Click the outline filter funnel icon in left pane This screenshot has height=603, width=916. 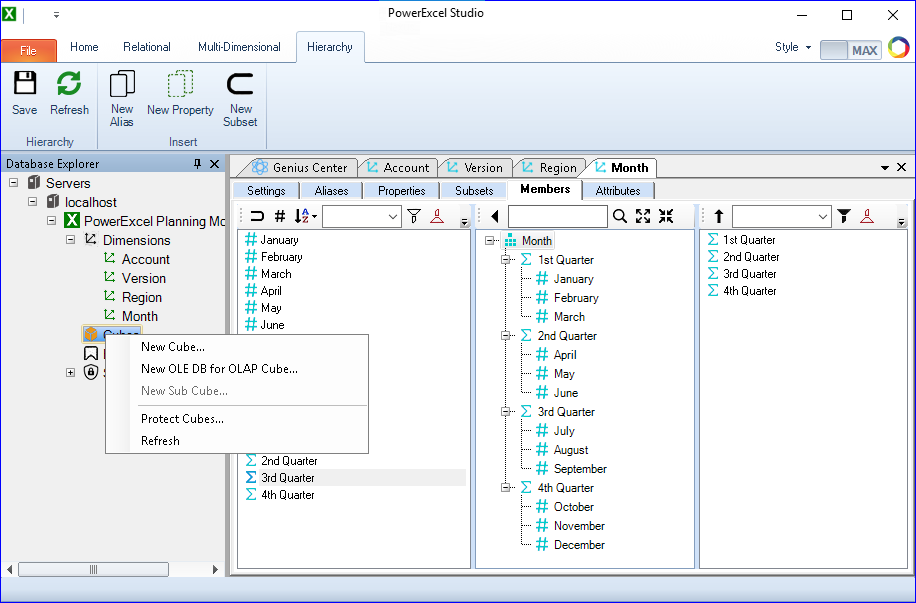coord(414,216)
